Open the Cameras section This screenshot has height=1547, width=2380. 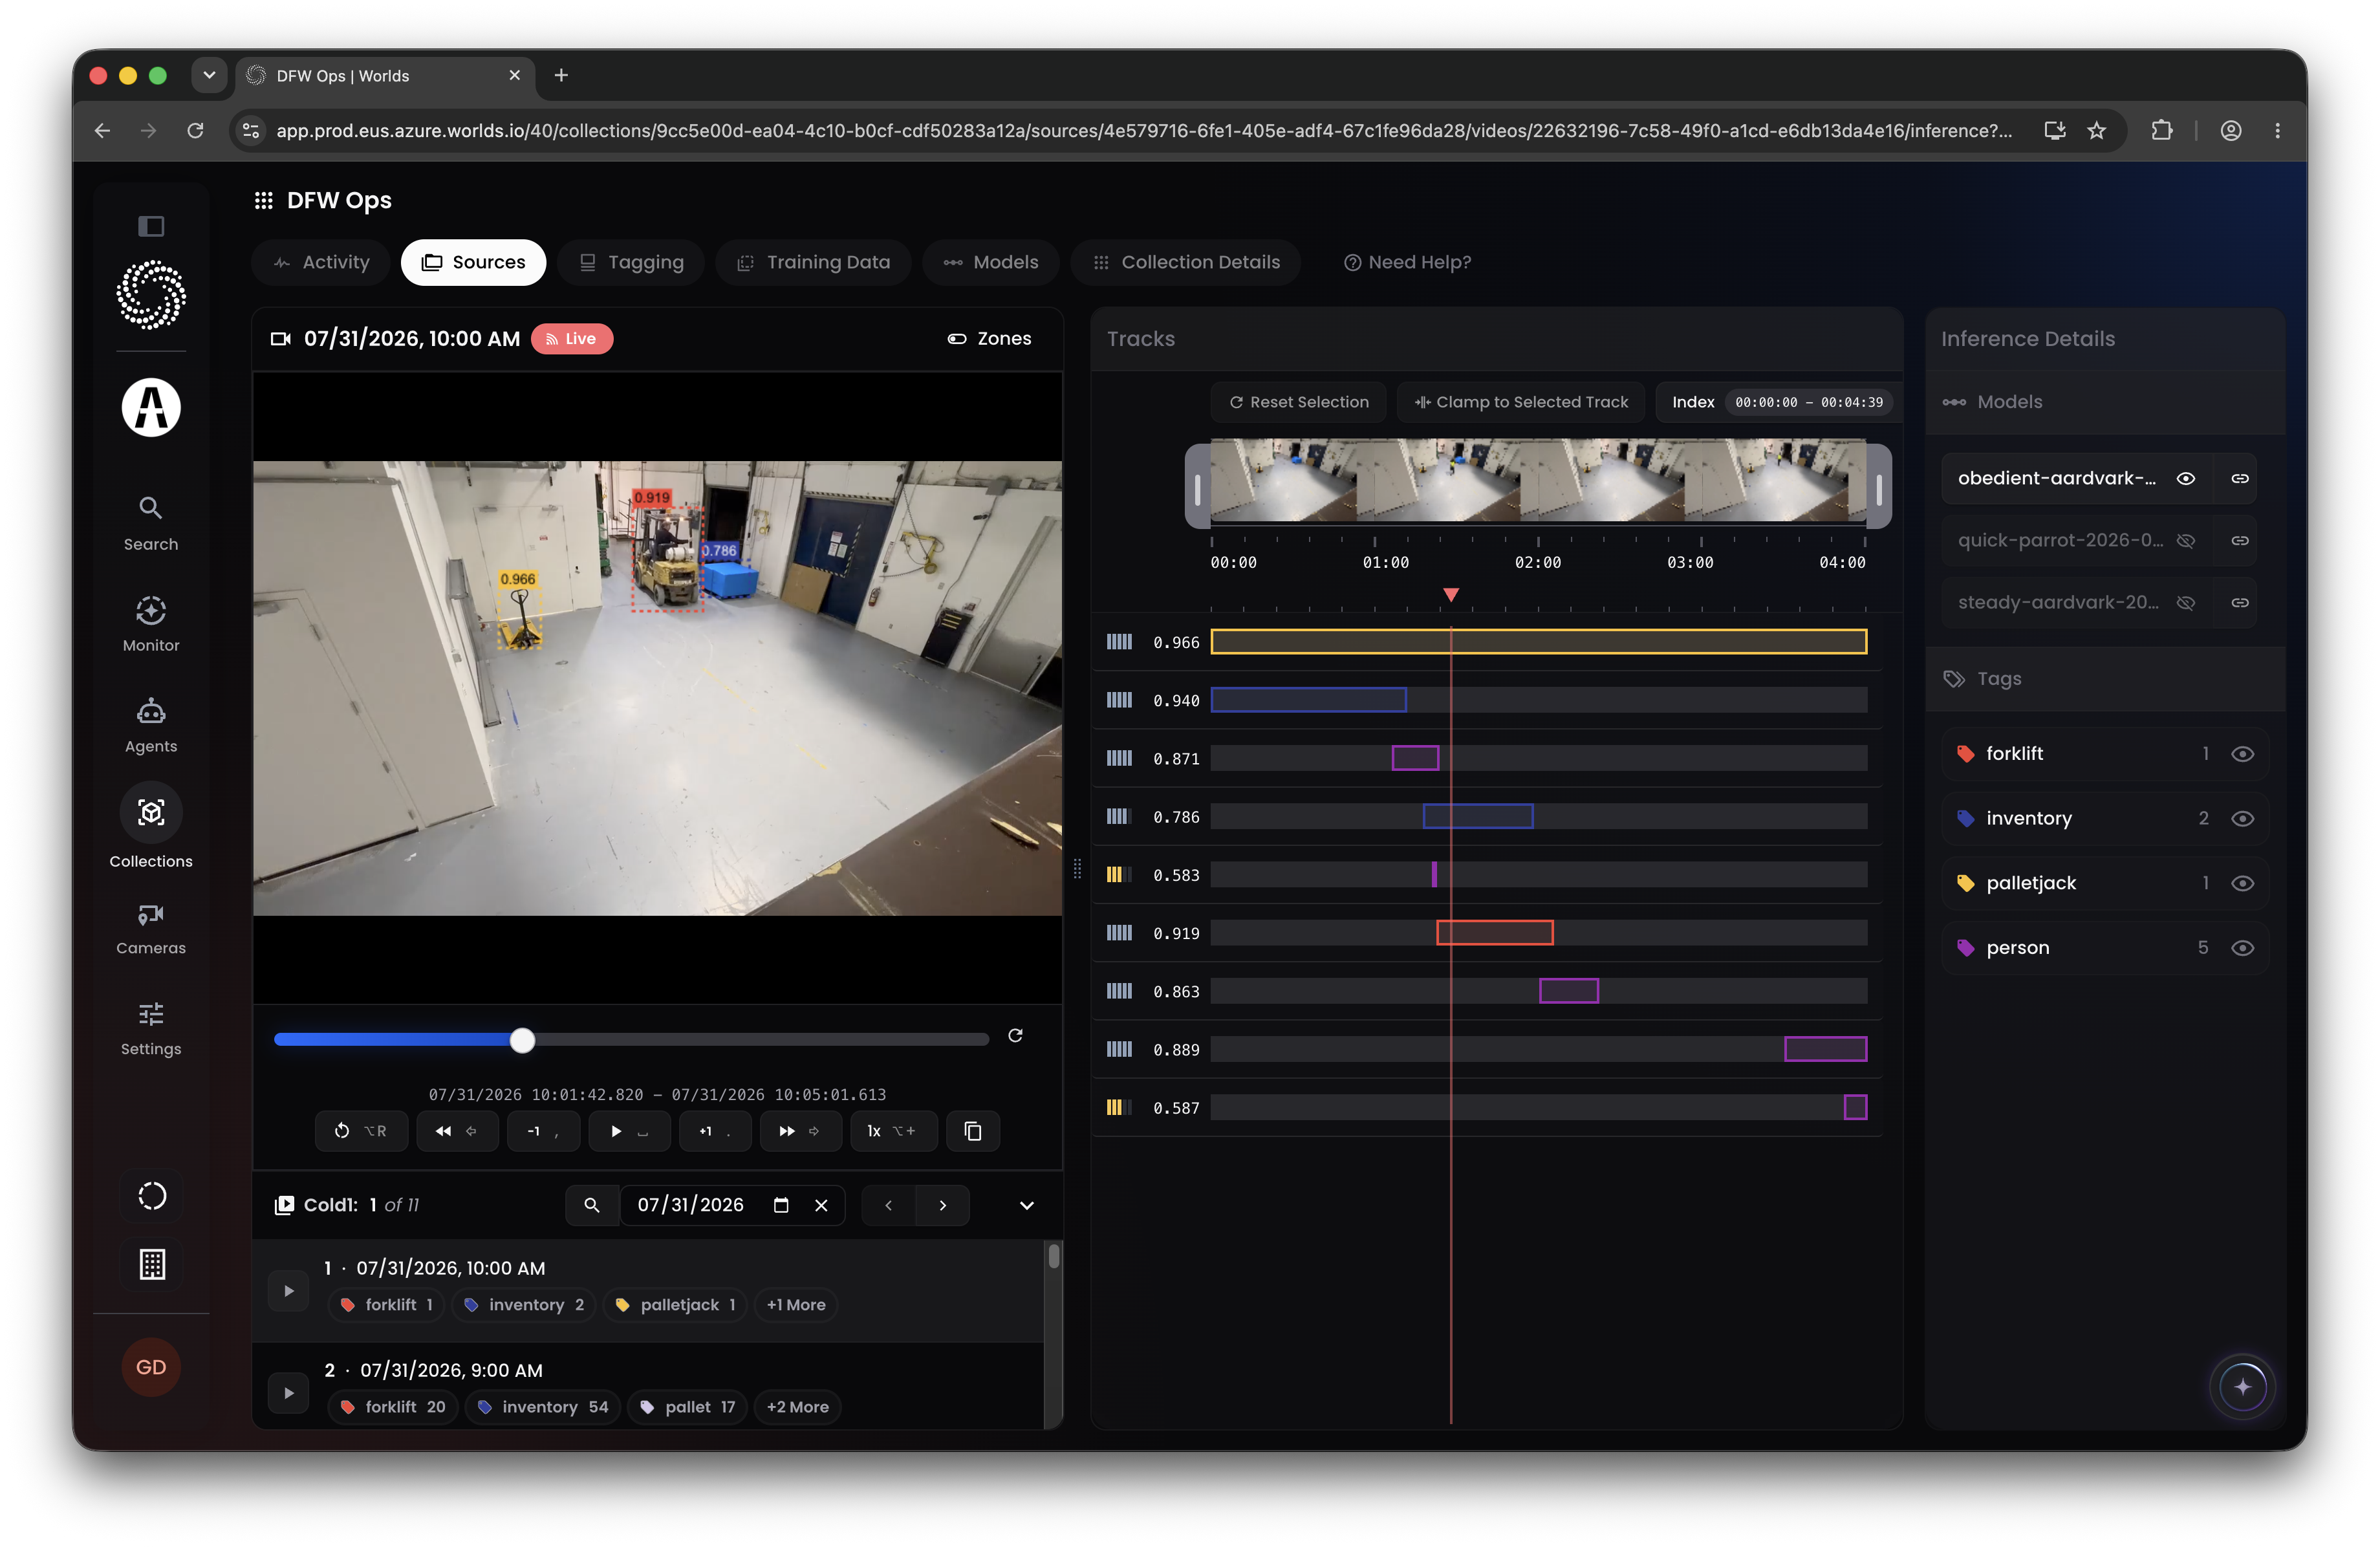[151, 929]
